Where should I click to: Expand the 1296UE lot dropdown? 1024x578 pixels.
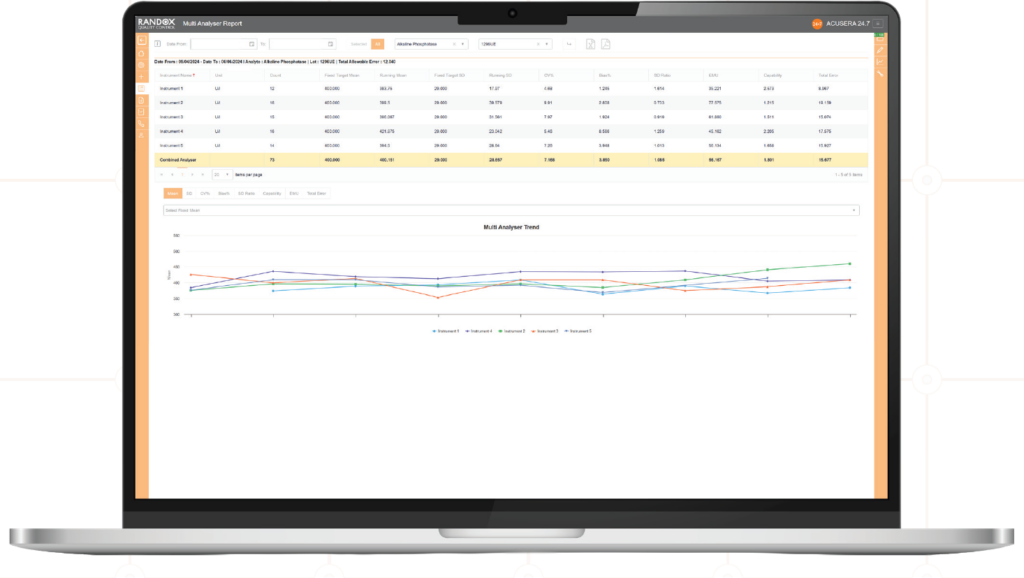point(547,44)
